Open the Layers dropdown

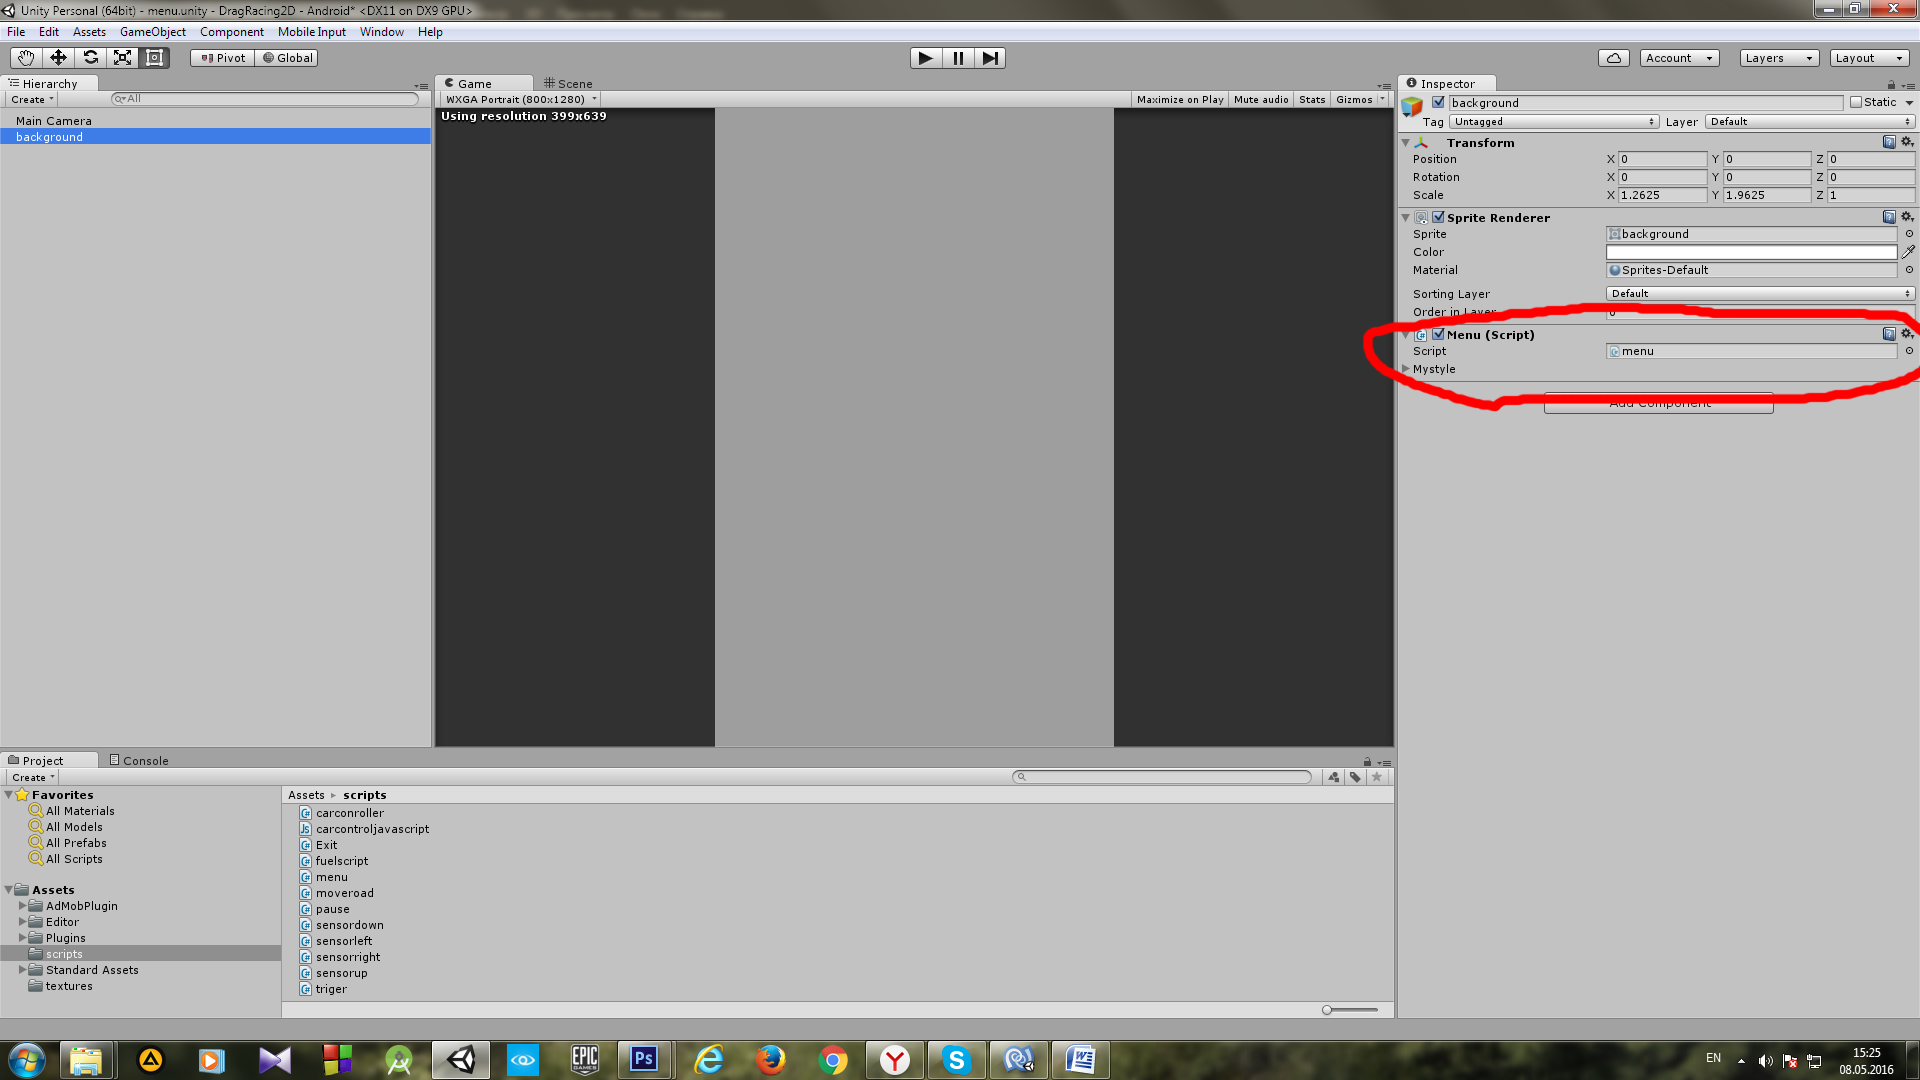(x=1778, y=58)
